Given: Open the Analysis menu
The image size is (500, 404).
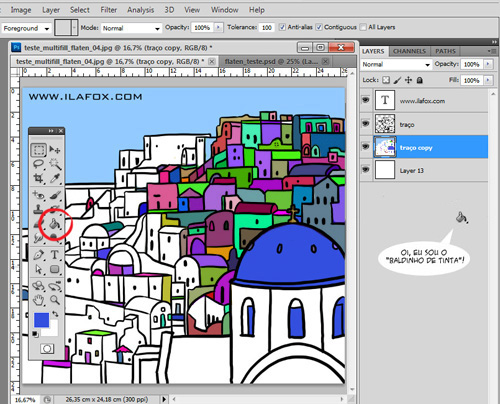Looking at the screenshot, I should coord(140,10).
